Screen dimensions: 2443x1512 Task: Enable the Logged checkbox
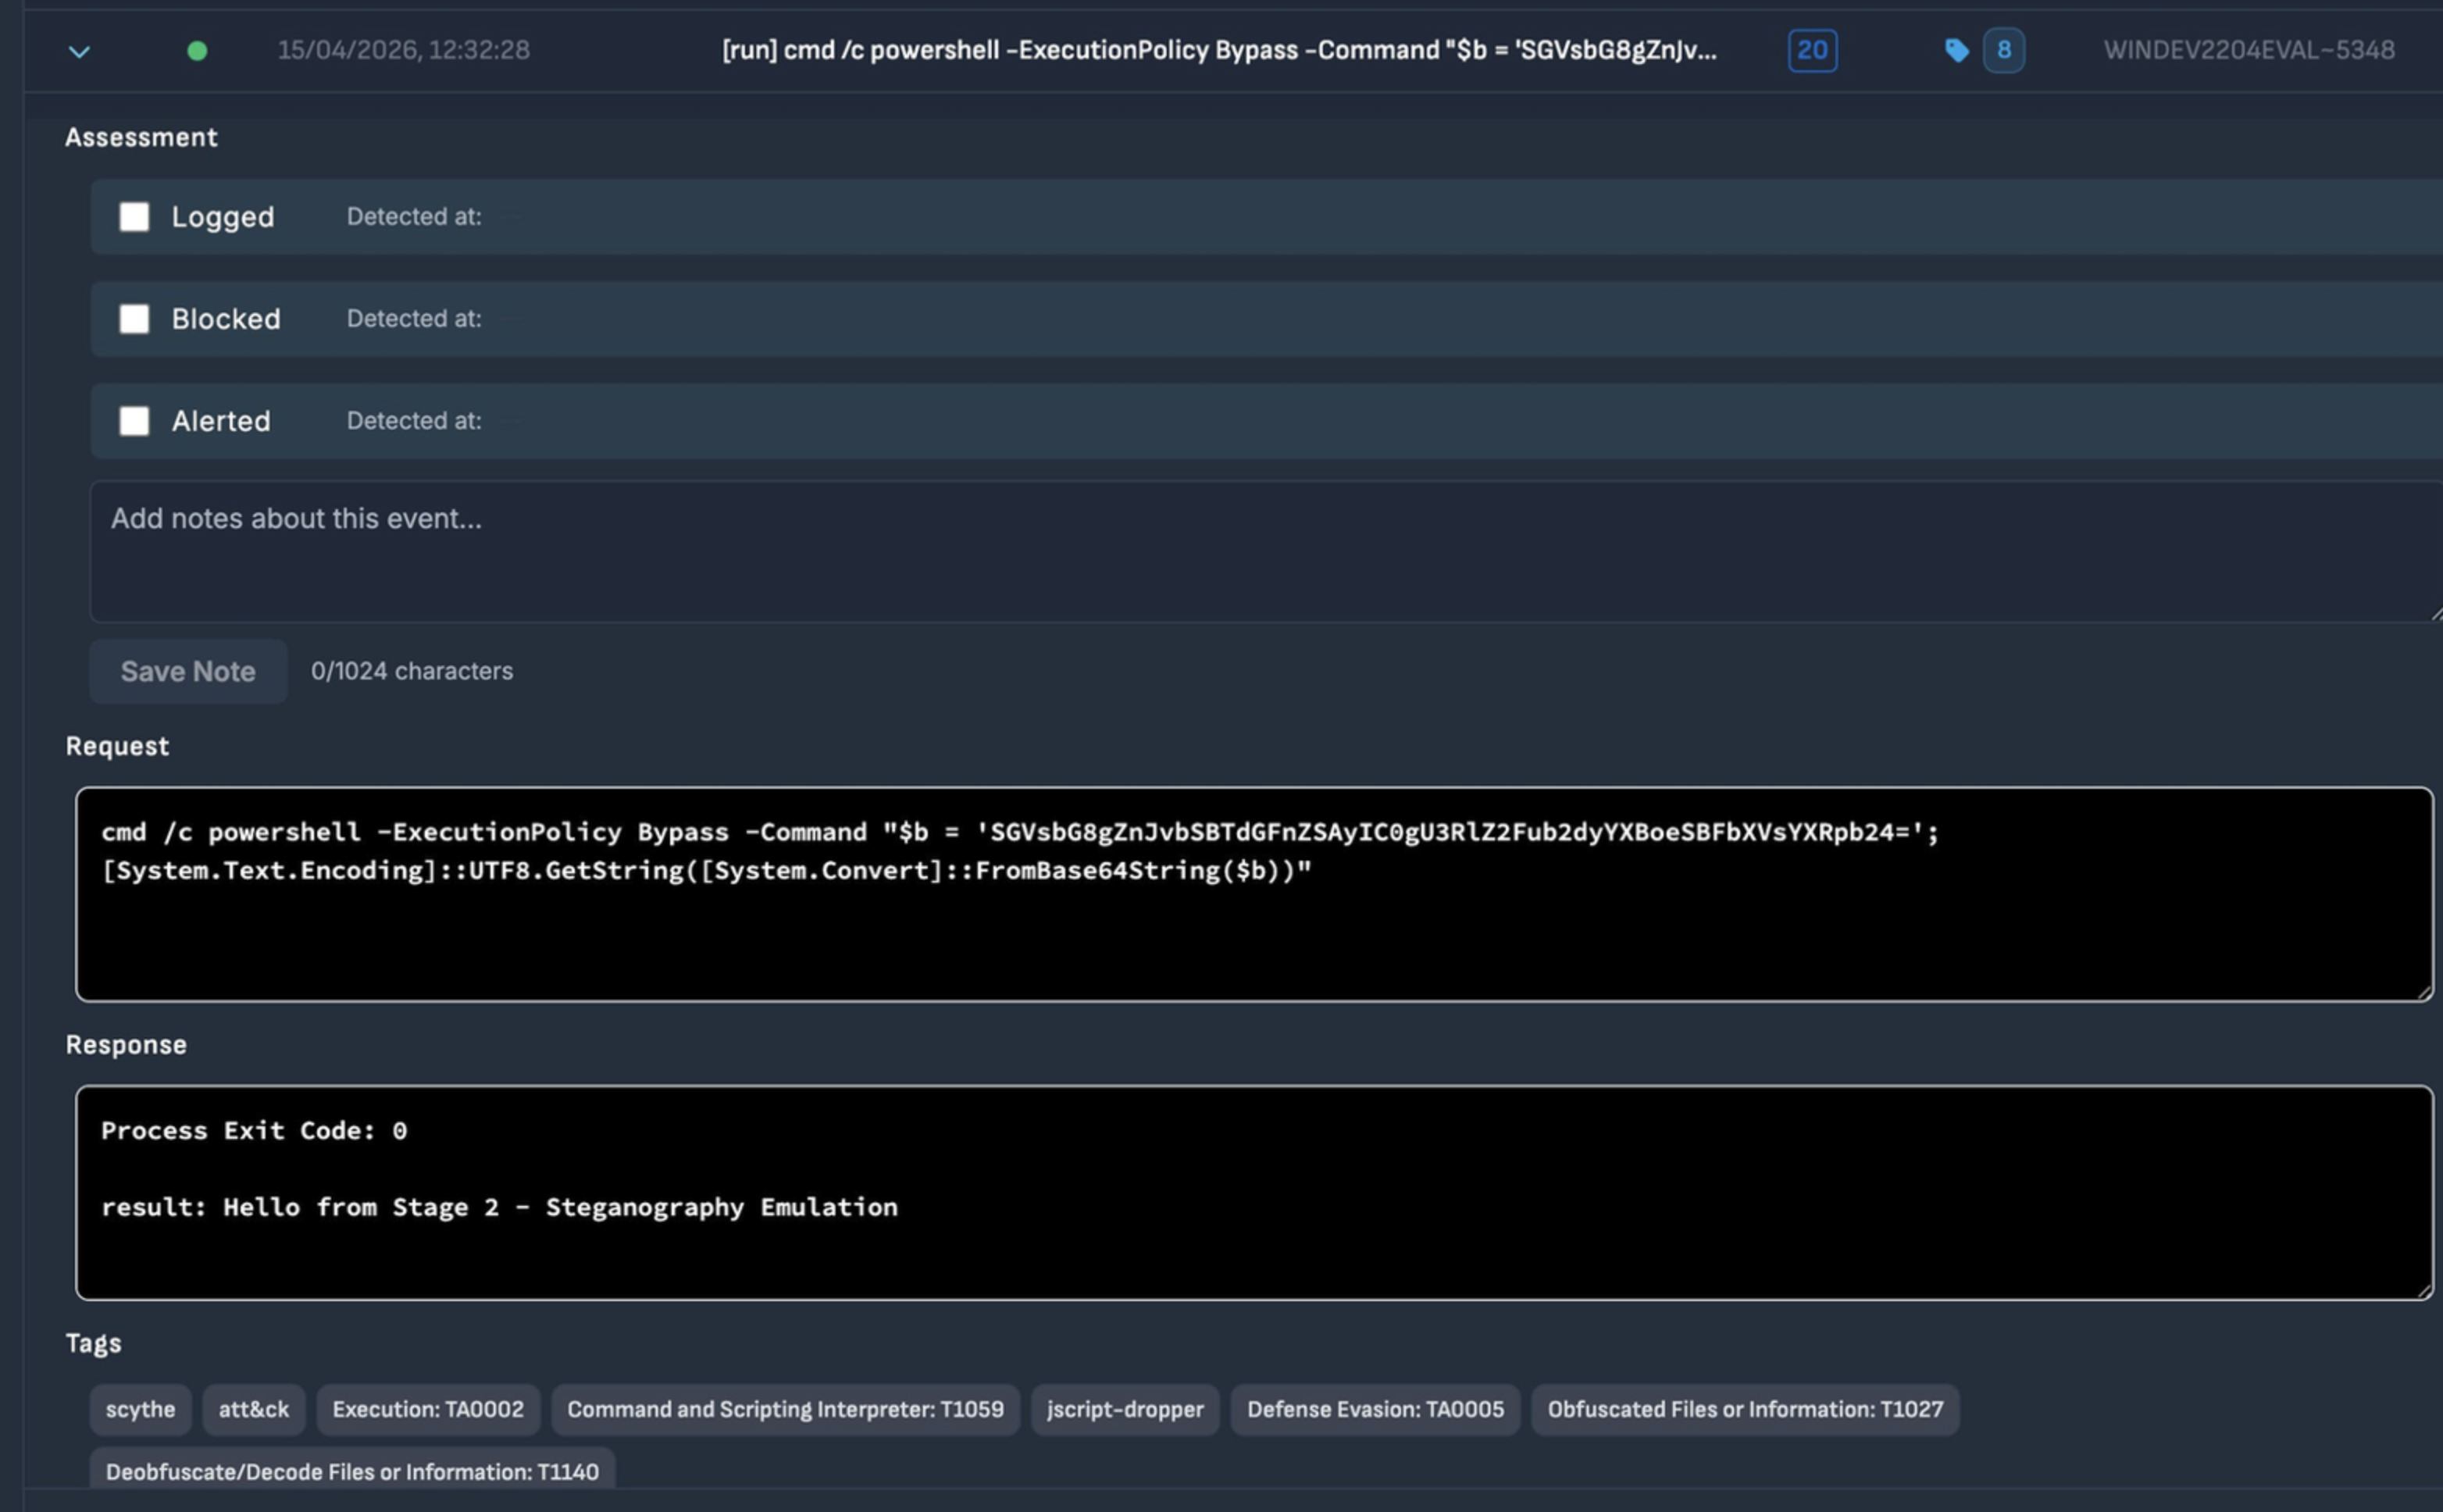[134, 217]
